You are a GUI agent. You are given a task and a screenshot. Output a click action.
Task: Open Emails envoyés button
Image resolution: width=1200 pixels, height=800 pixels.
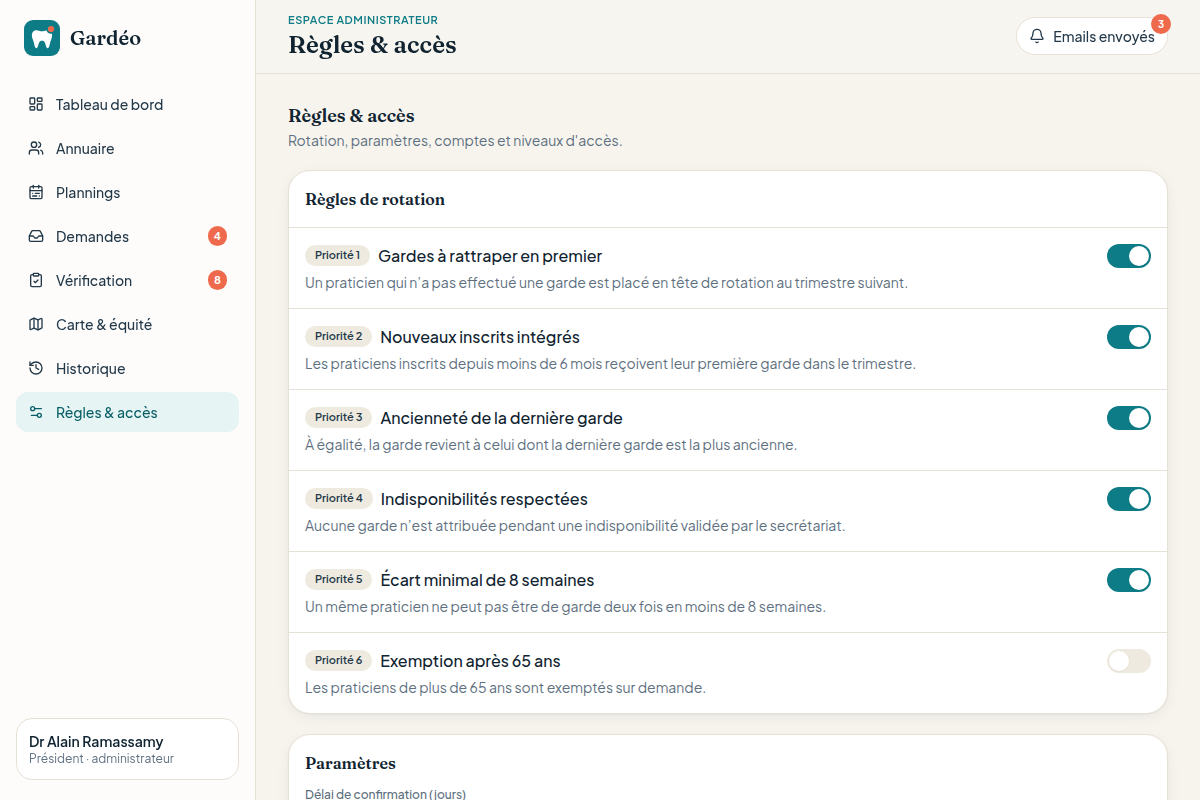tap(1092, 36)
